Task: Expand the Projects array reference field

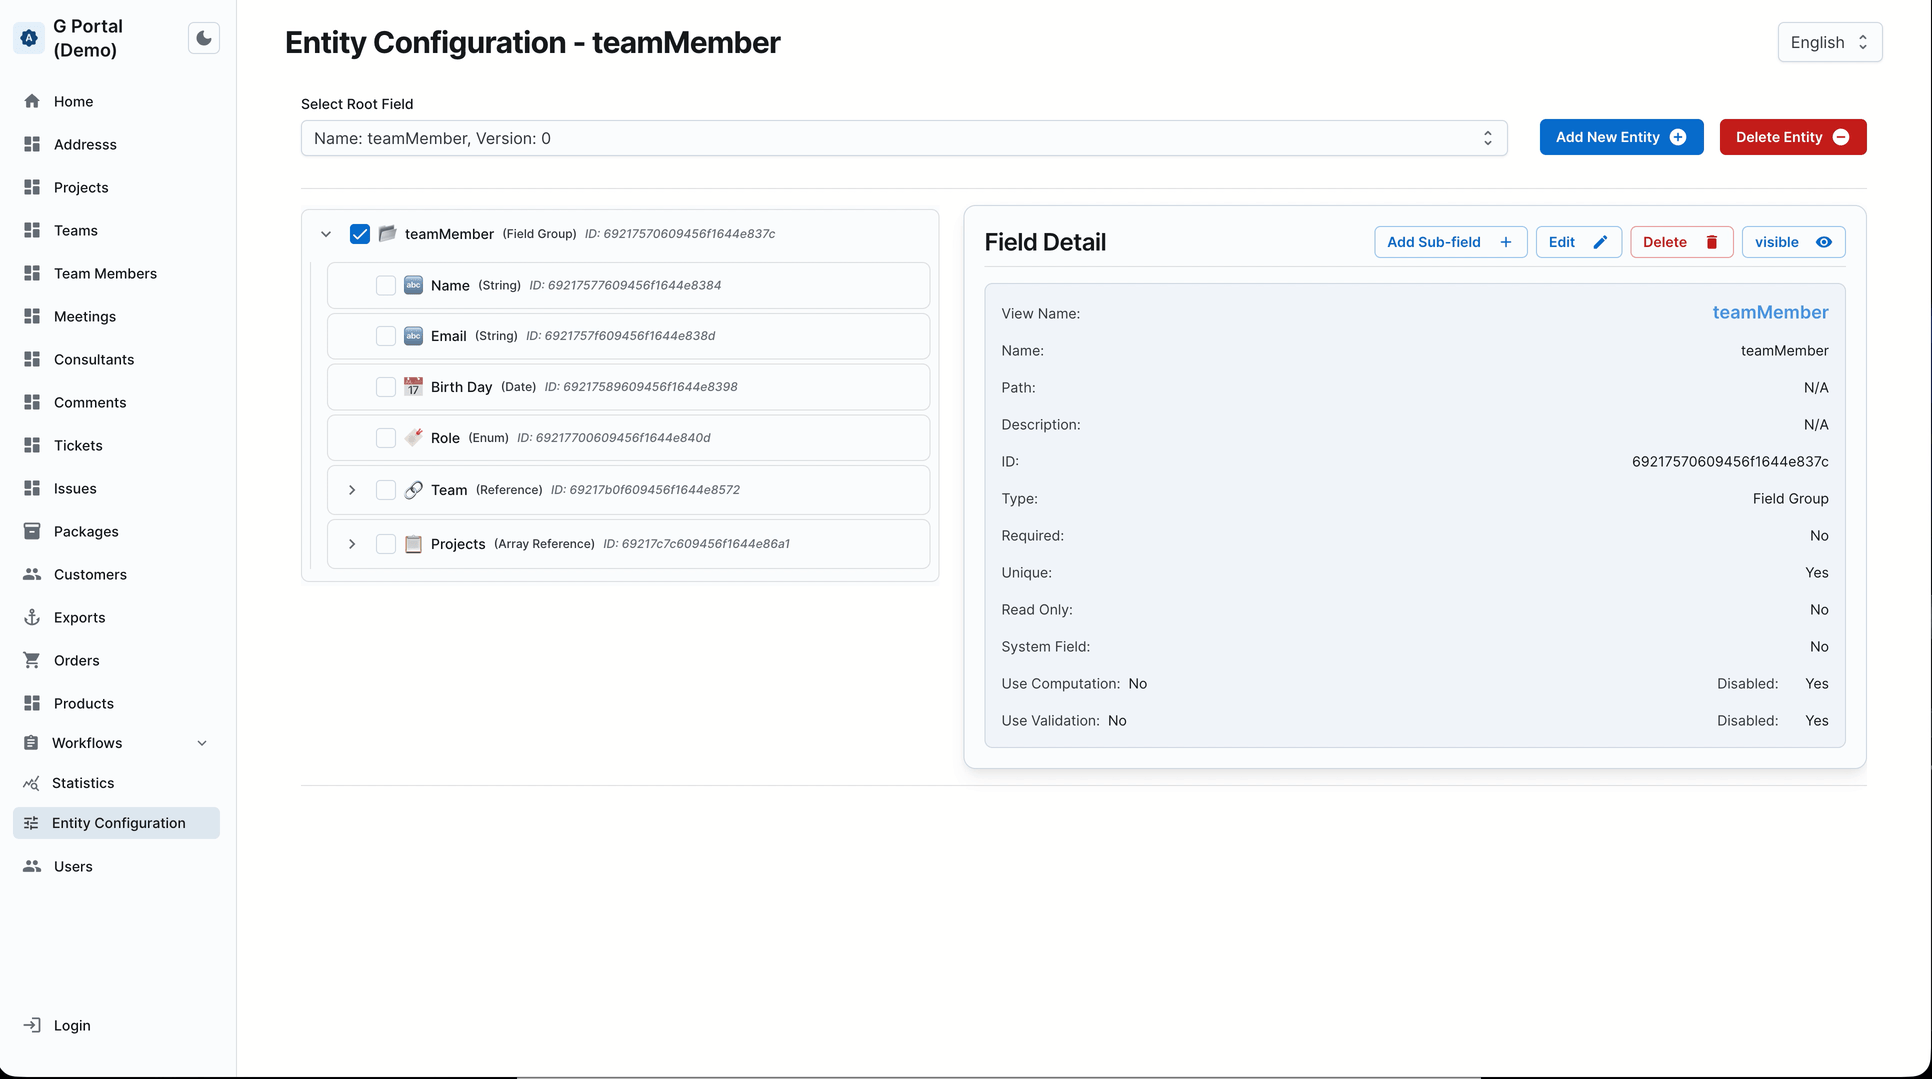Action: [351, 543]
